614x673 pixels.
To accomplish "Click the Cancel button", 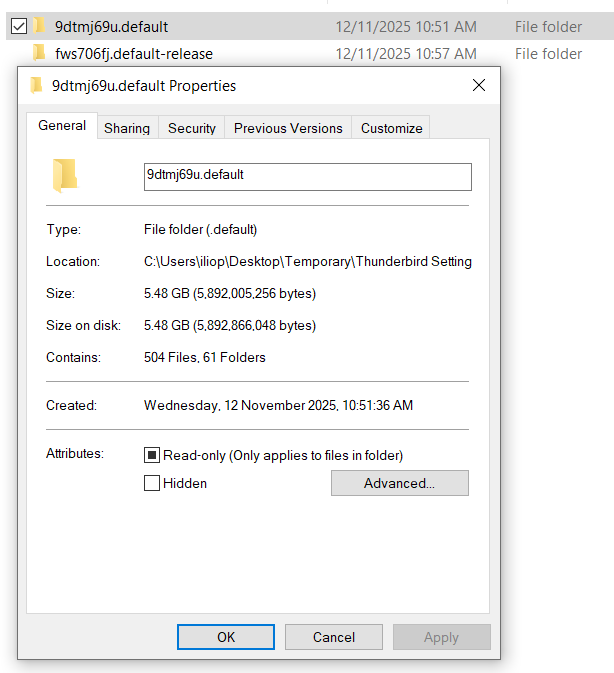I will pyautogui.click(x=334, y=637).
